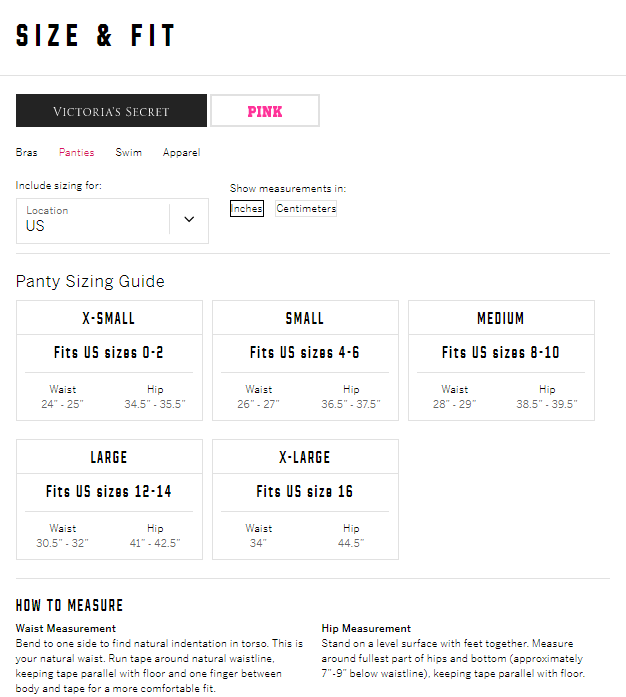This screenshot has width=626, height=697.
Task: Click the Medium size card header
Action: 502,318
